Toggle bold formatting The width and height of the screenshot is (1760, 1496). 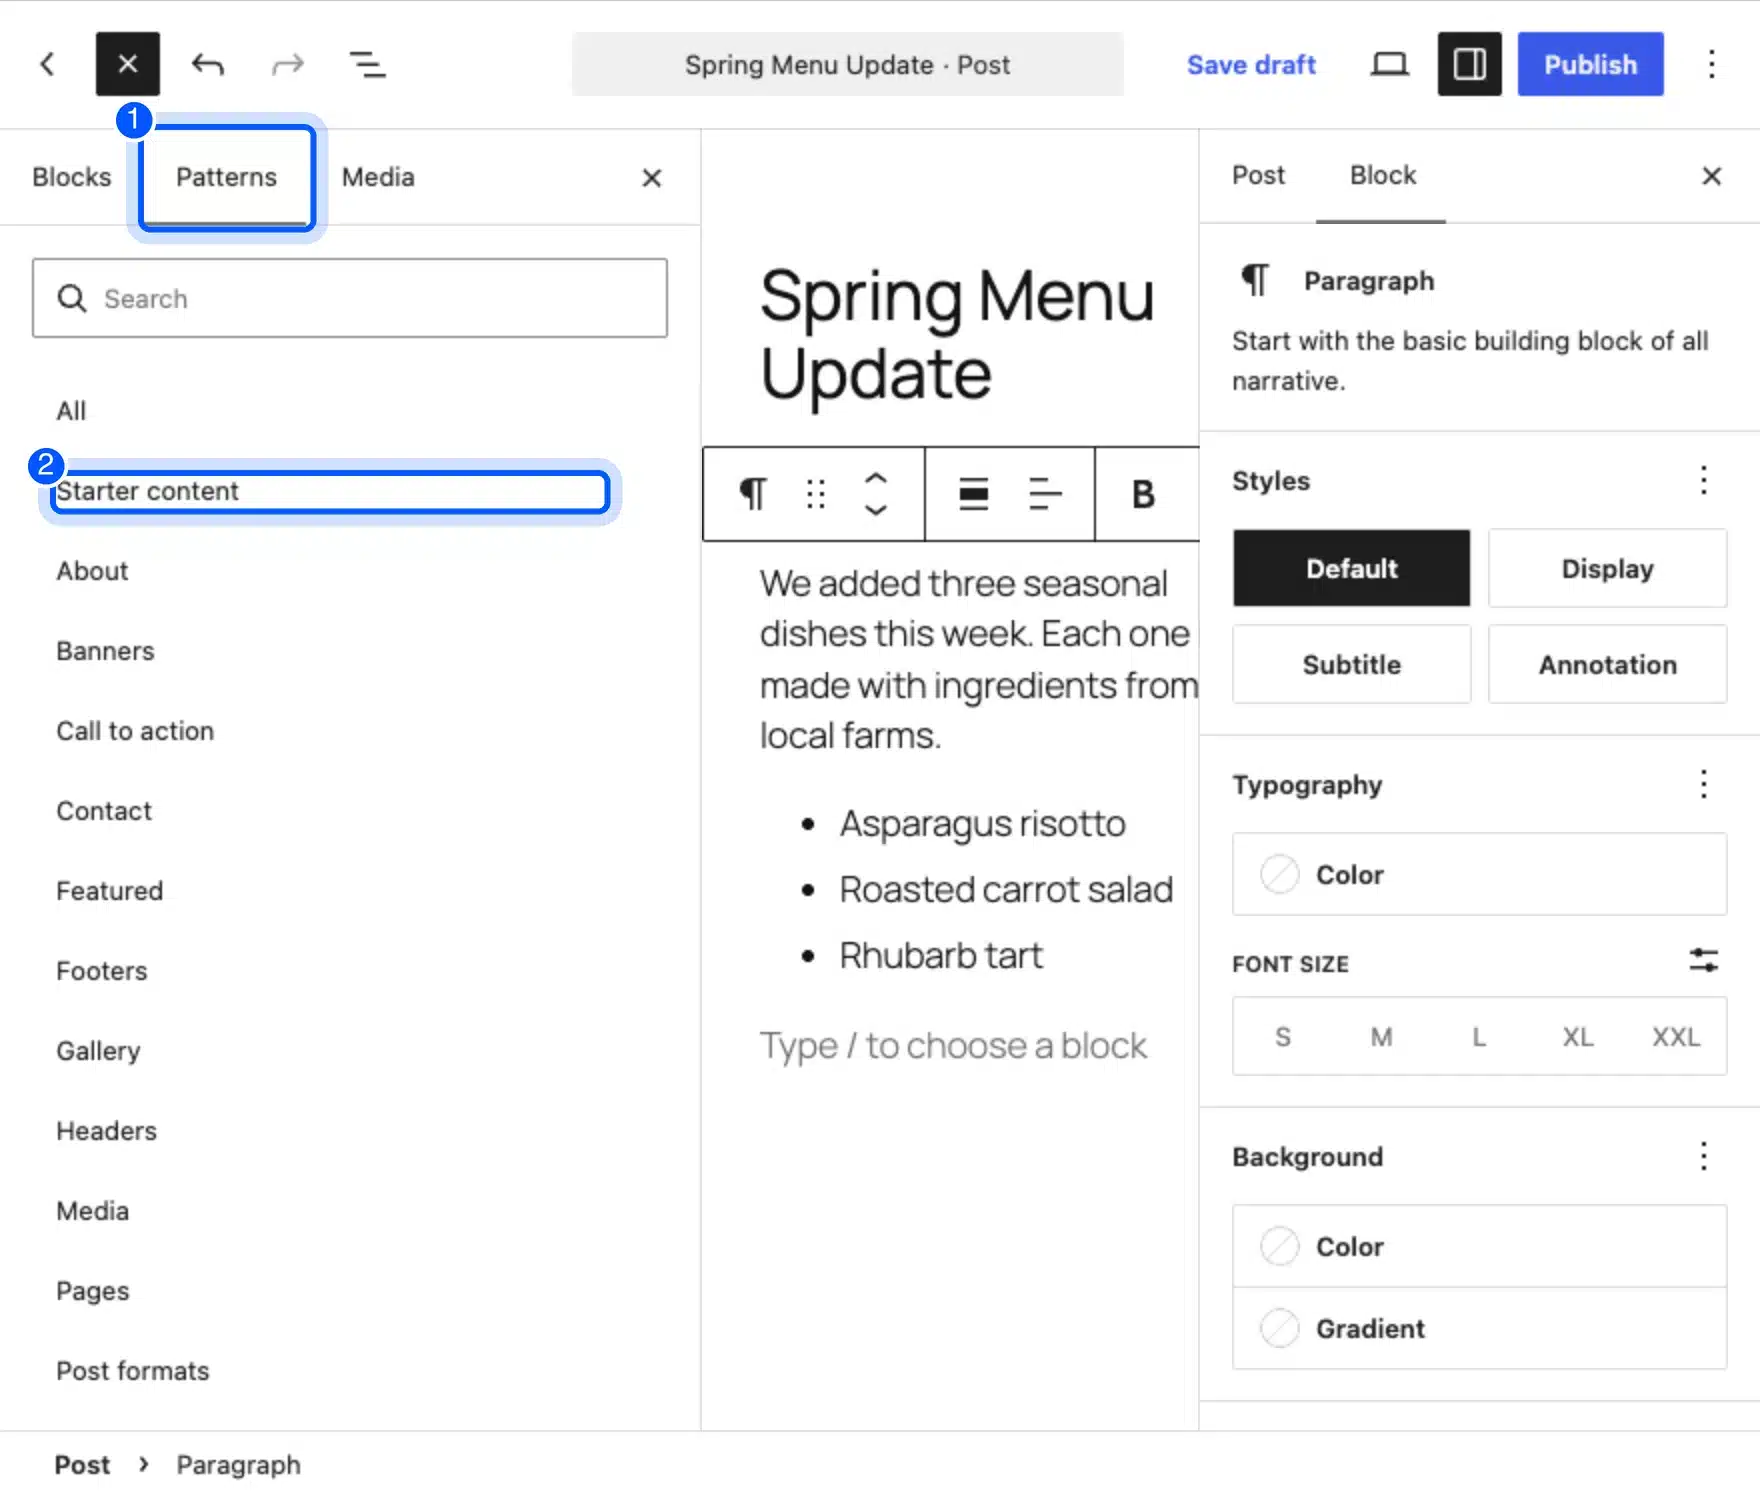click(1143, 494)
